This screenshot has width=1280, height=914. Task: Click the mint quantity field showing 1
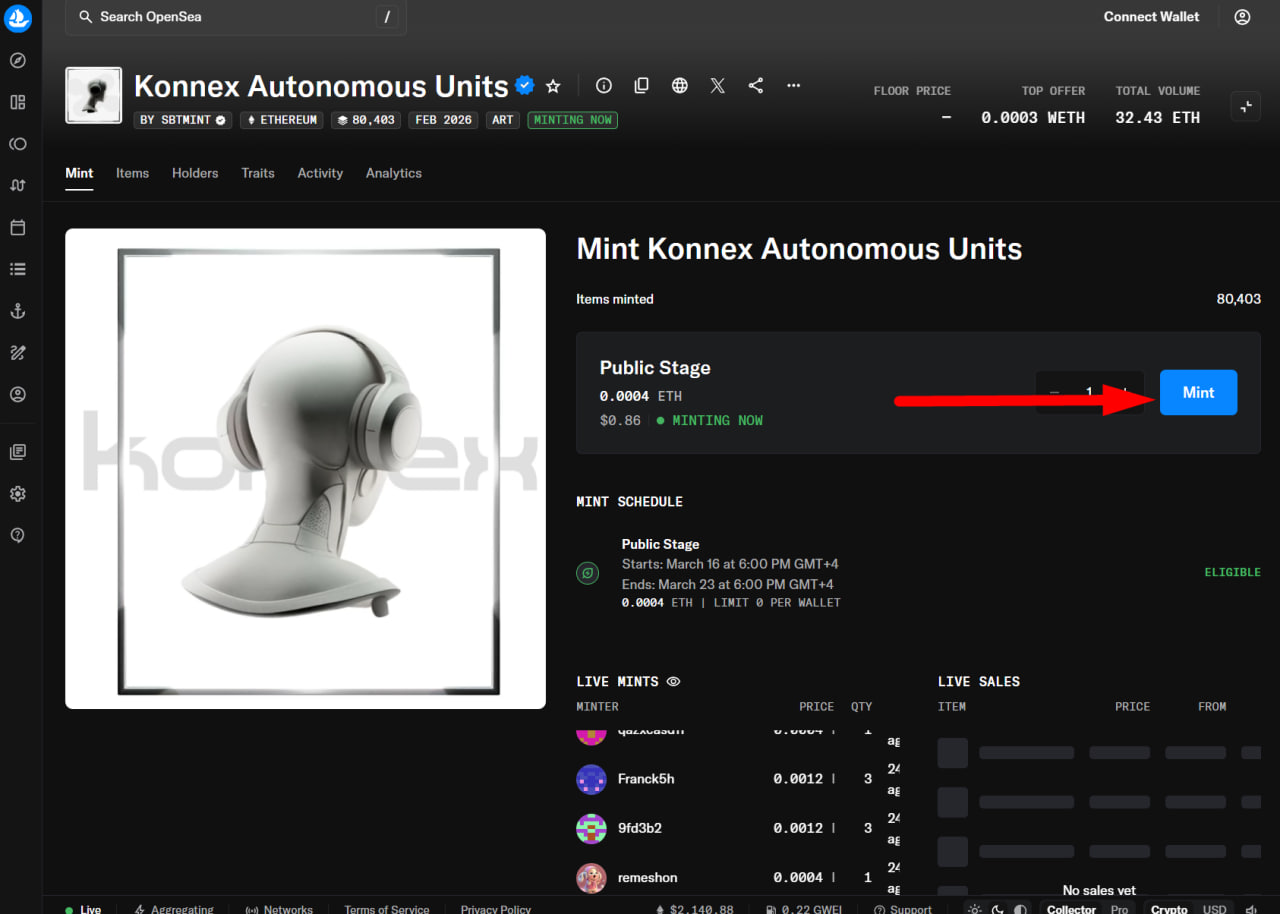click(1089, 393)
